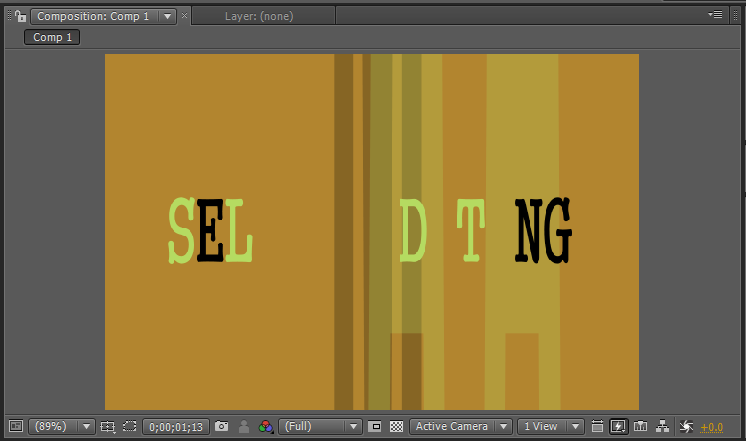This screenshot has height=441, width=746.
Task: Click the Show Snapshot person icon
Action: 244,426
